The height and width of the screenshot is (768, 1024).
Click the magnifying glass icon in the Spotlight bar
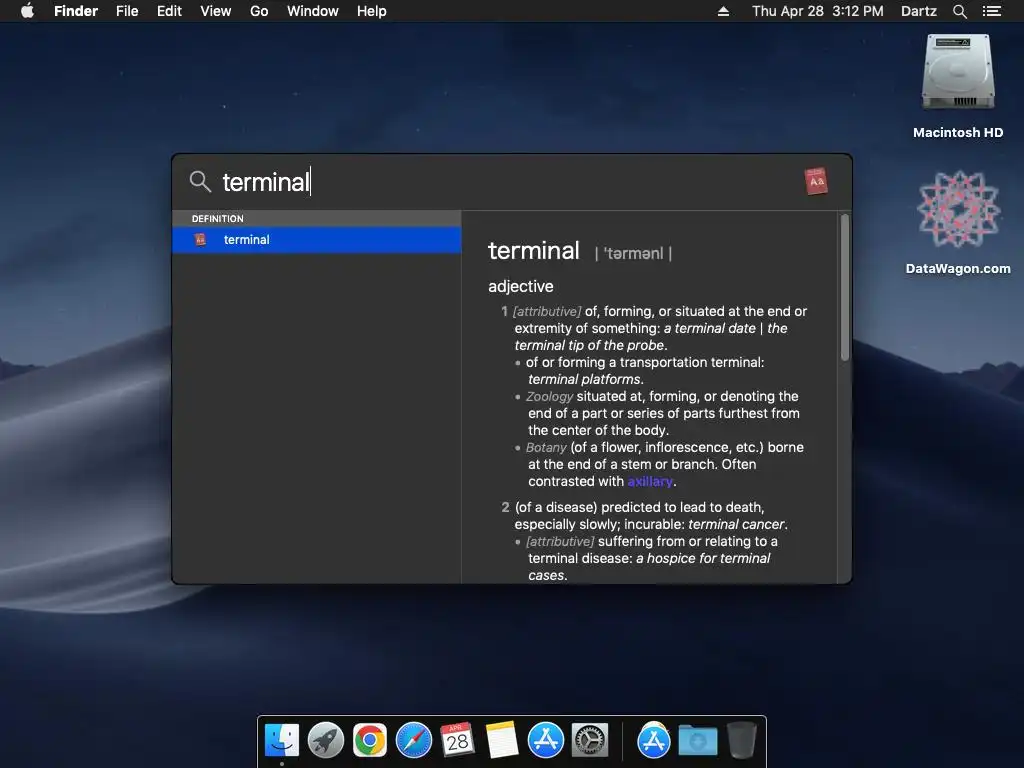(200, 182)
